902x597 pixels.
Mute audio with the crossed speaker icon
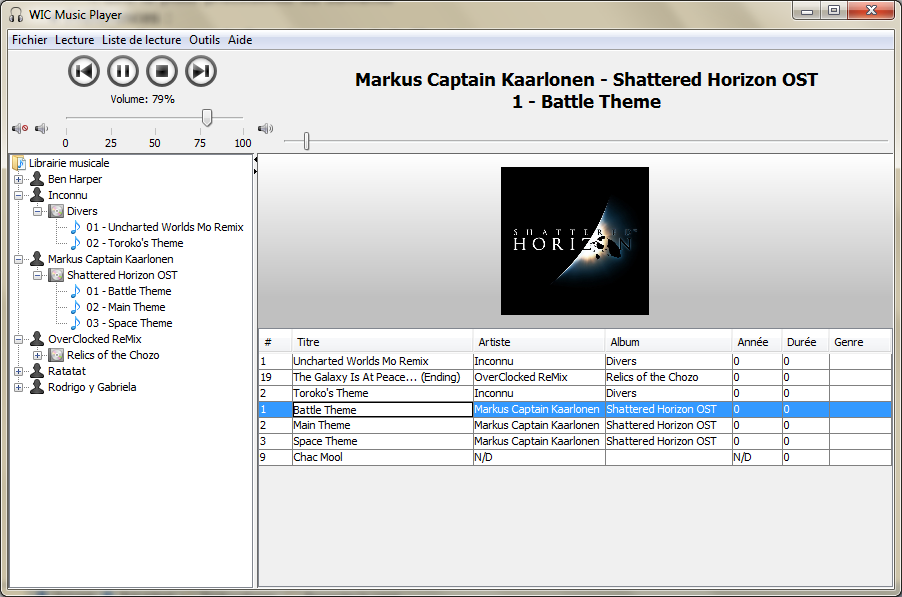tap(19, 128)
